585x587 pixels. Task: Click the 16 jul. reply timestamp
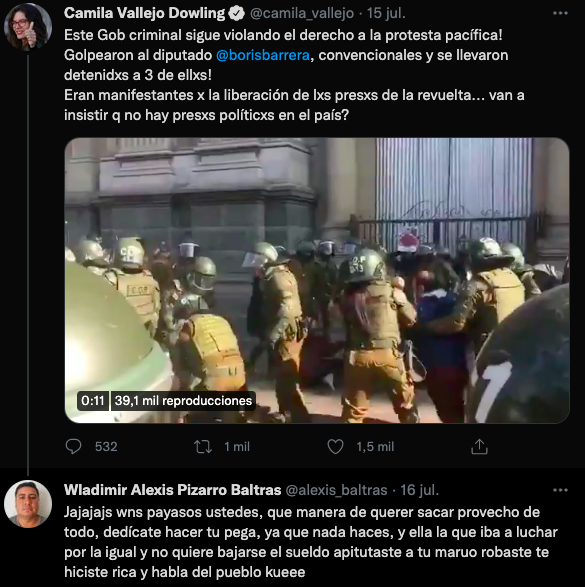point(419,490)
